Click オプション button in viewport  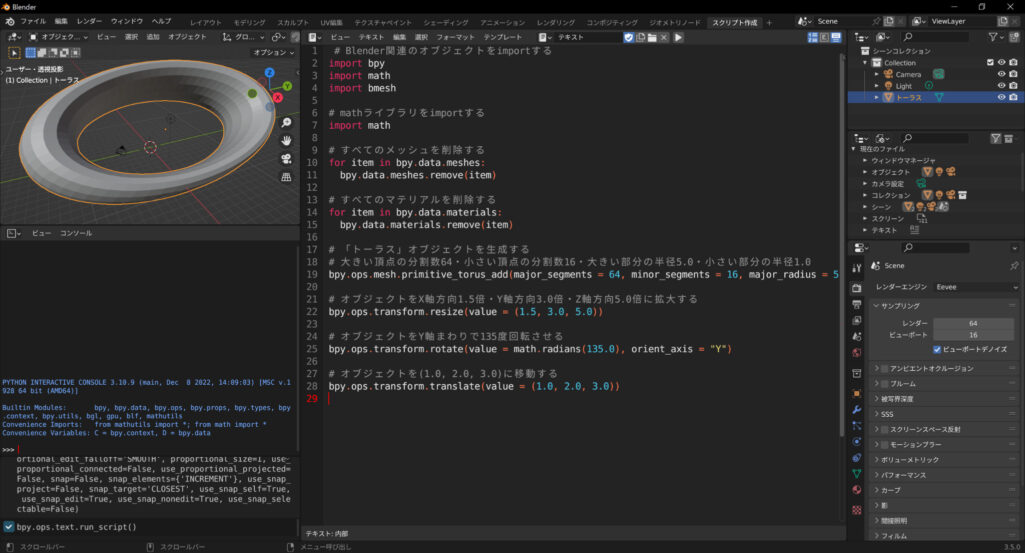pyautogui.click(x=273, y=52)
